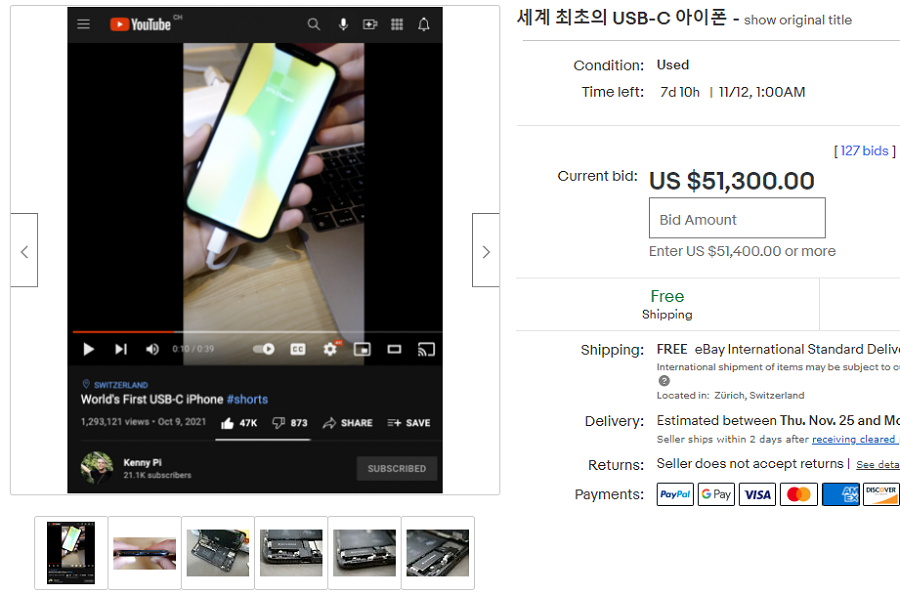The image size is (900, 595).
Task: Open the video settings gear
Action: [330, 349]
